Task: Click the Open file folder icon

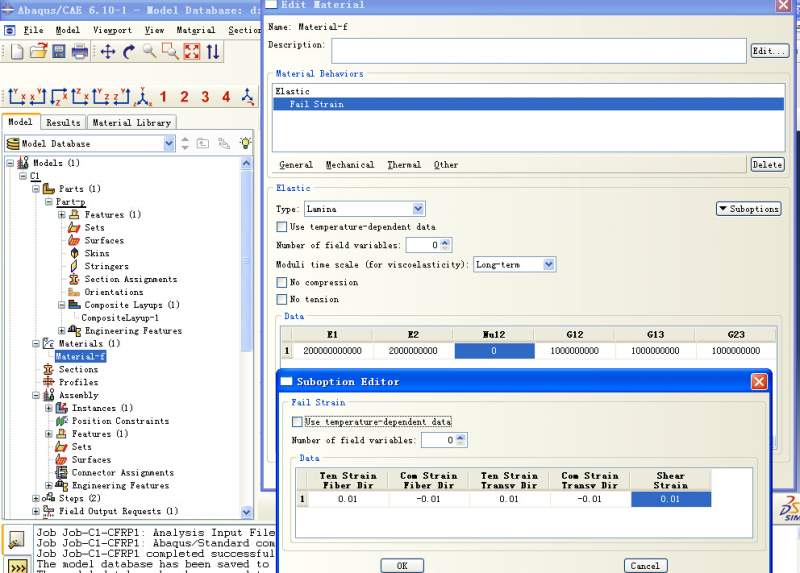Action: pyautogui.click(x=37, y=51)
